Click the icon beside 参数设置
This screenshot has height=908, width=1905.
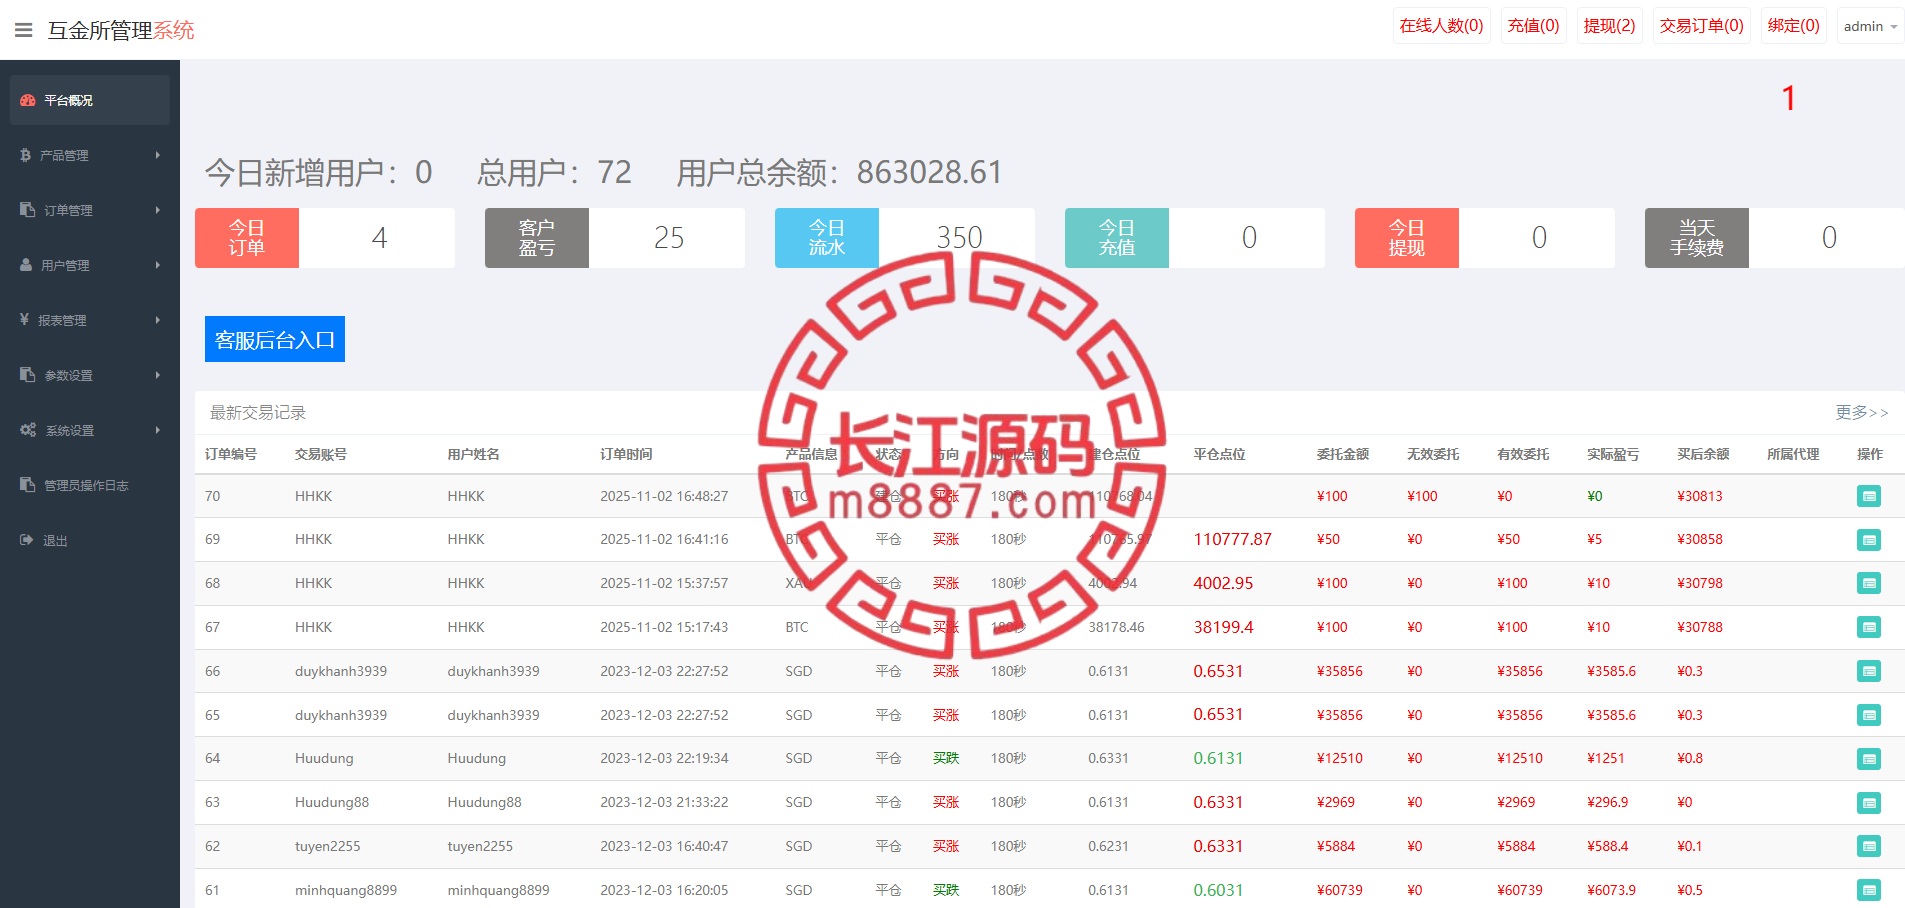tap(28, 375)
